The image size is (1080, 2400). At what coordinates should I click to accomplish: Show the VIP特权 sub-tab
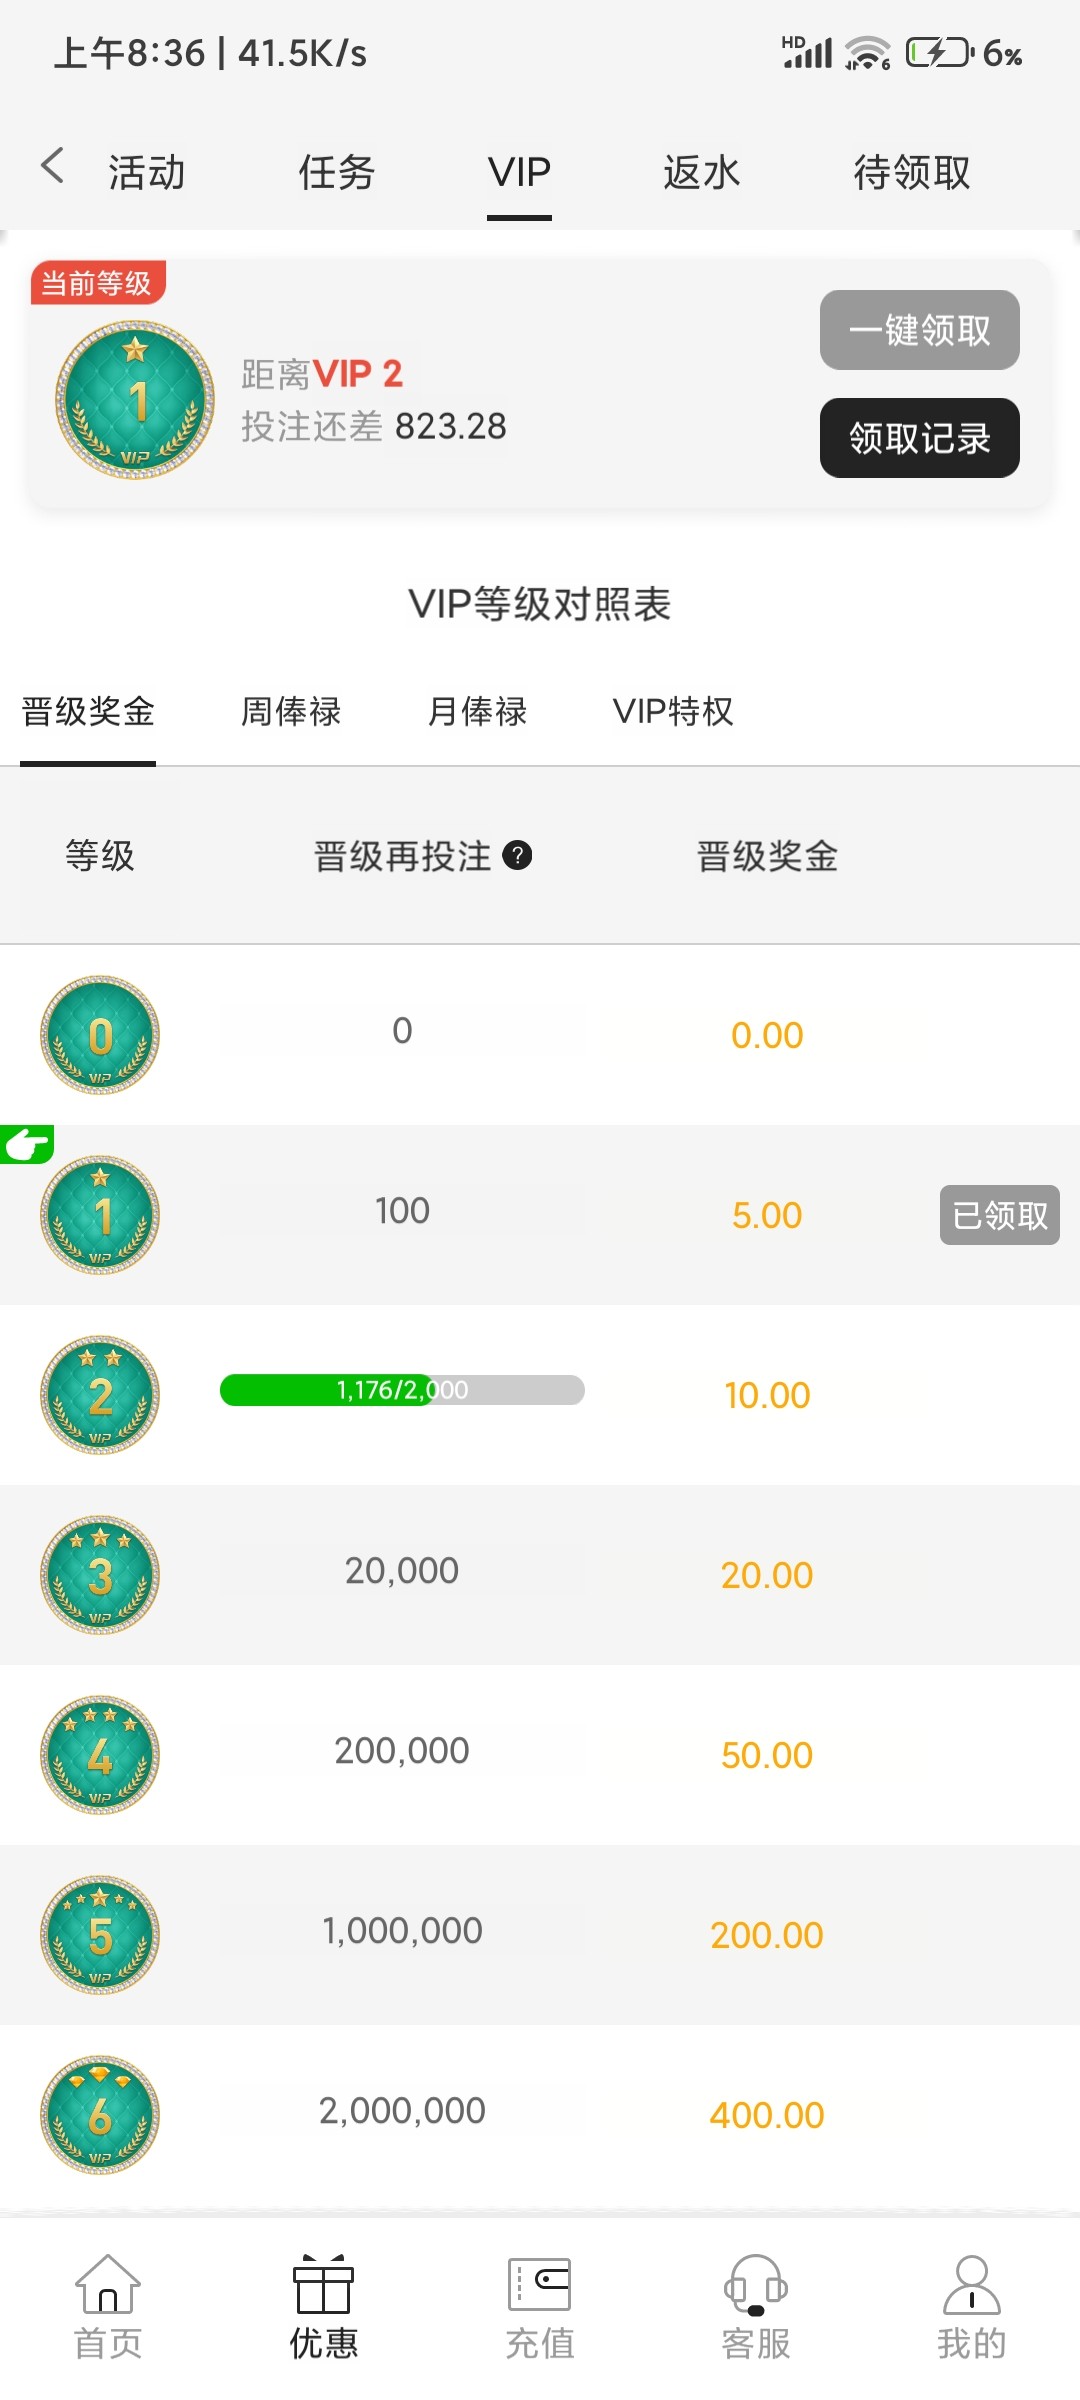click(673, 712)
